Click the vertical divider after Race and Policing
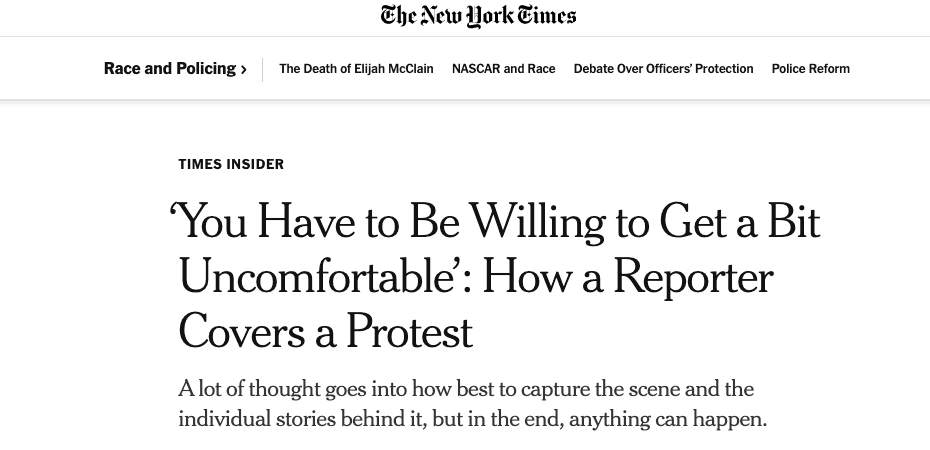Image resolution: width=930 pixels, height=450 pixels. click(263, 69)
